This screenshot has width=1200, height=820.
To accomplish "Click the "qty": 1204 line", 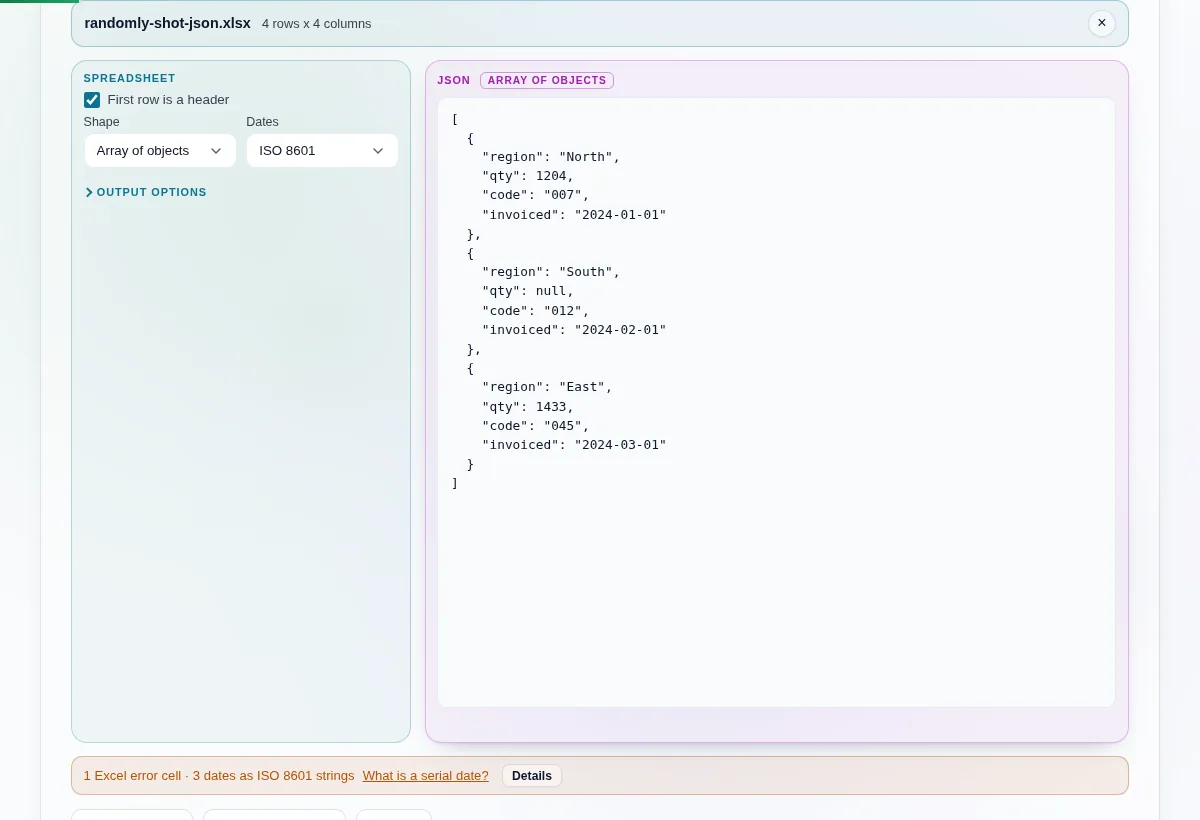I will (528, 176).
